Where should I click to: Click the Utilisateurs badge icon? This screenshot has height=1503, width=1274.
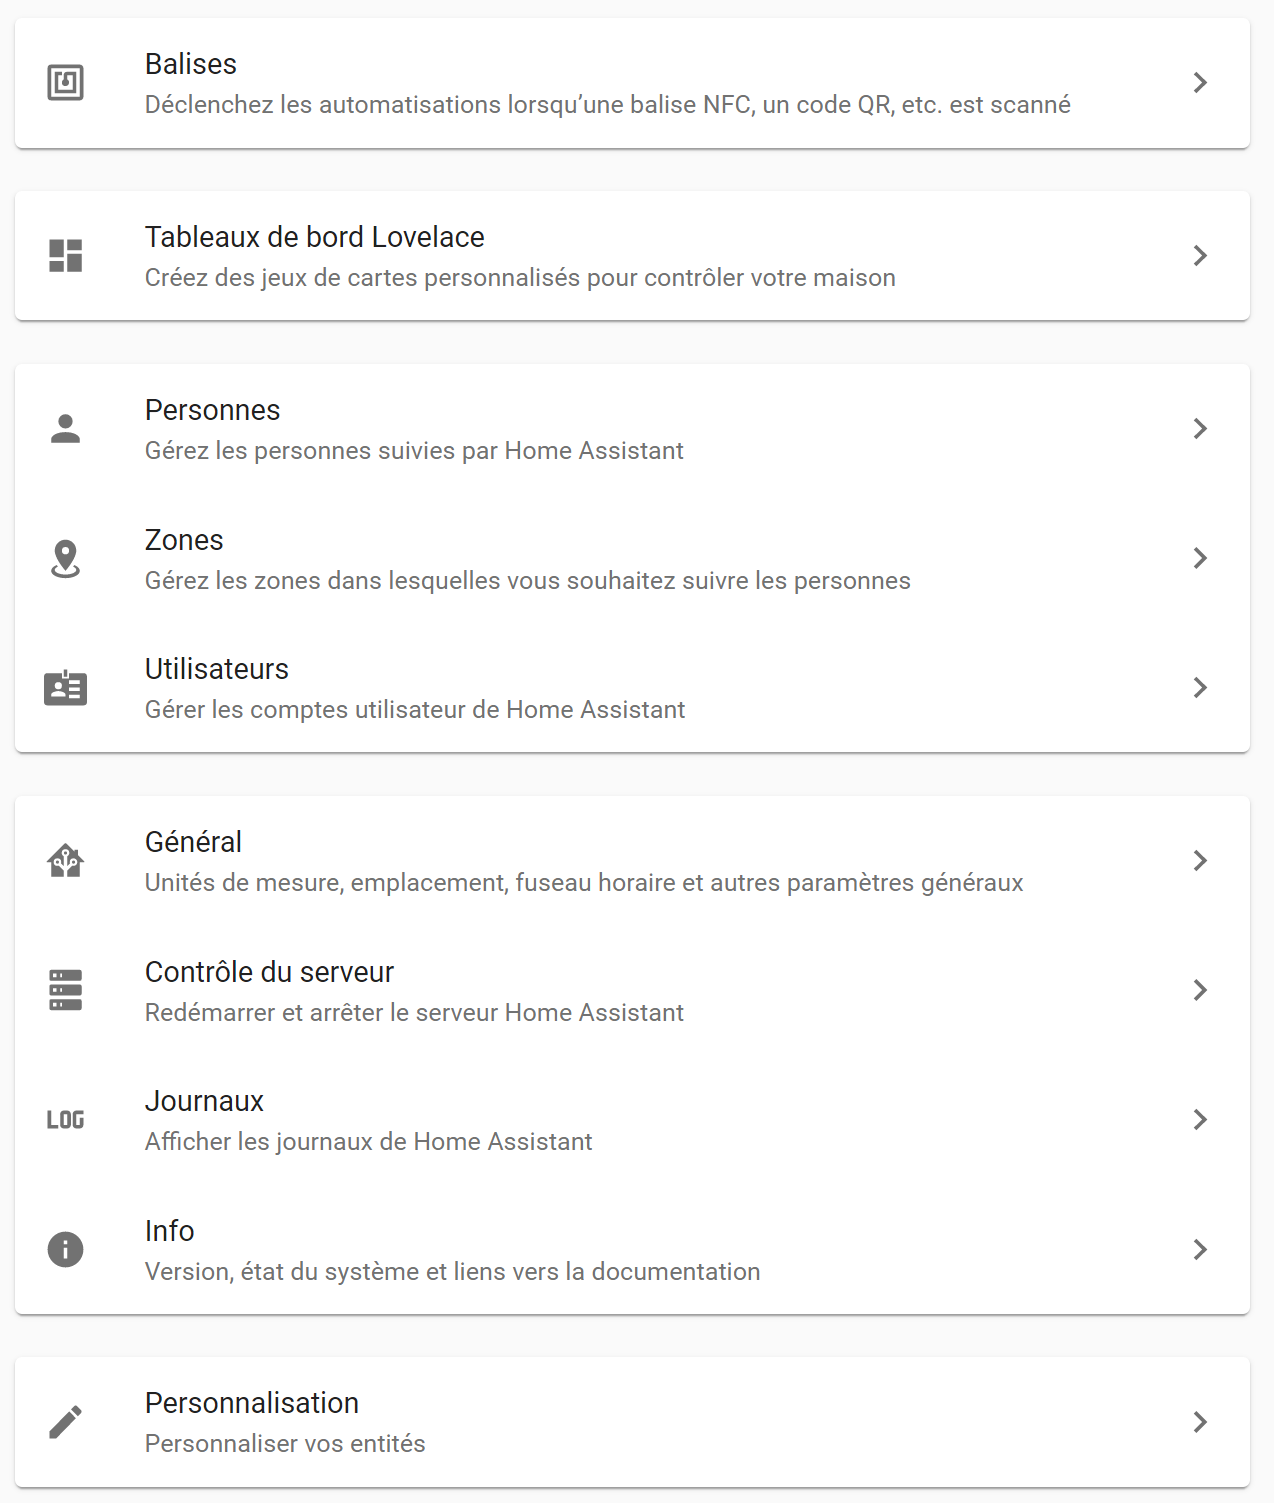pyautogui.click(x=65, y=688)
